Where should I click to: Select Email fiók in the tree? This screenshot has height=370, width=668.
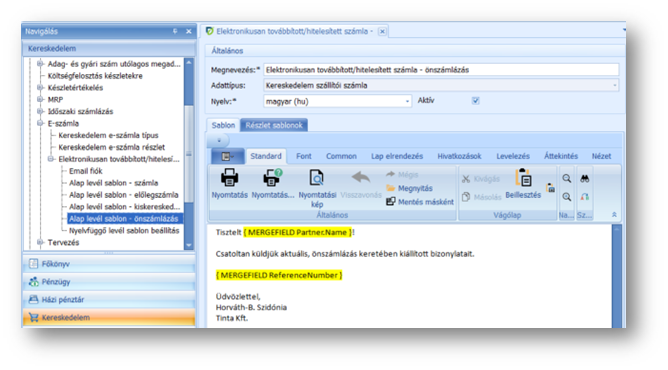[x=86, y=171]
